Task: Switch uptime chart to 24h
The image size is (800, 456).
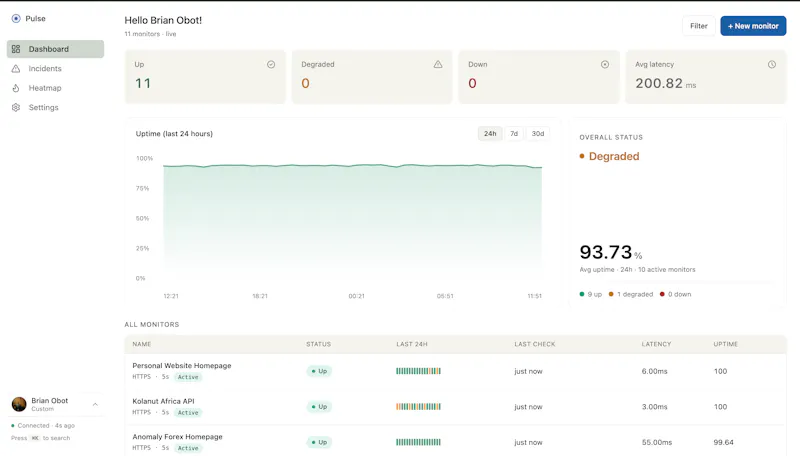Action: pyautogui.click(x=490, y=134)
